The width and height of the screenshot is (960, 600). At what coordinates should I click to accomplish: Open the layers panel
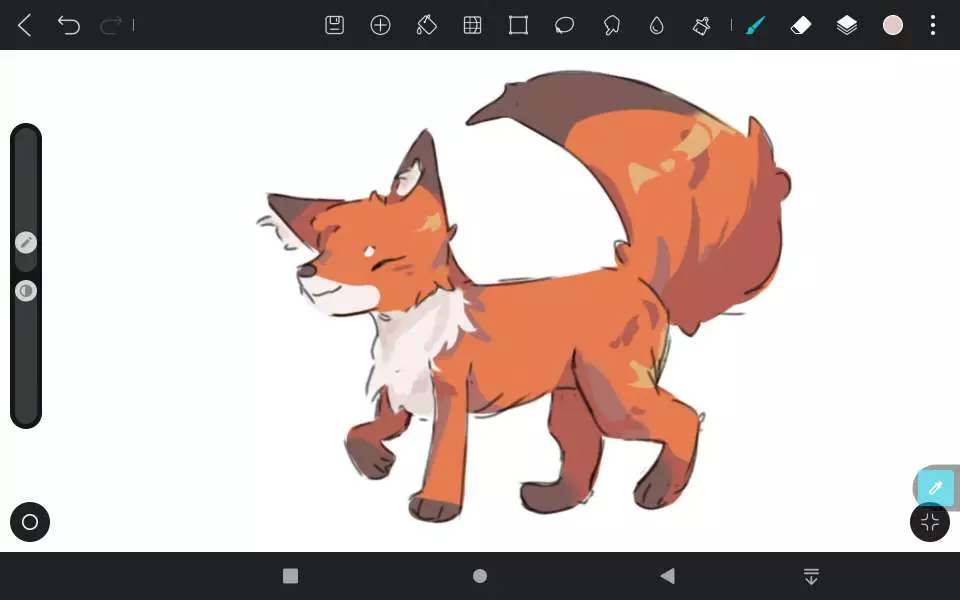point(847,26)
